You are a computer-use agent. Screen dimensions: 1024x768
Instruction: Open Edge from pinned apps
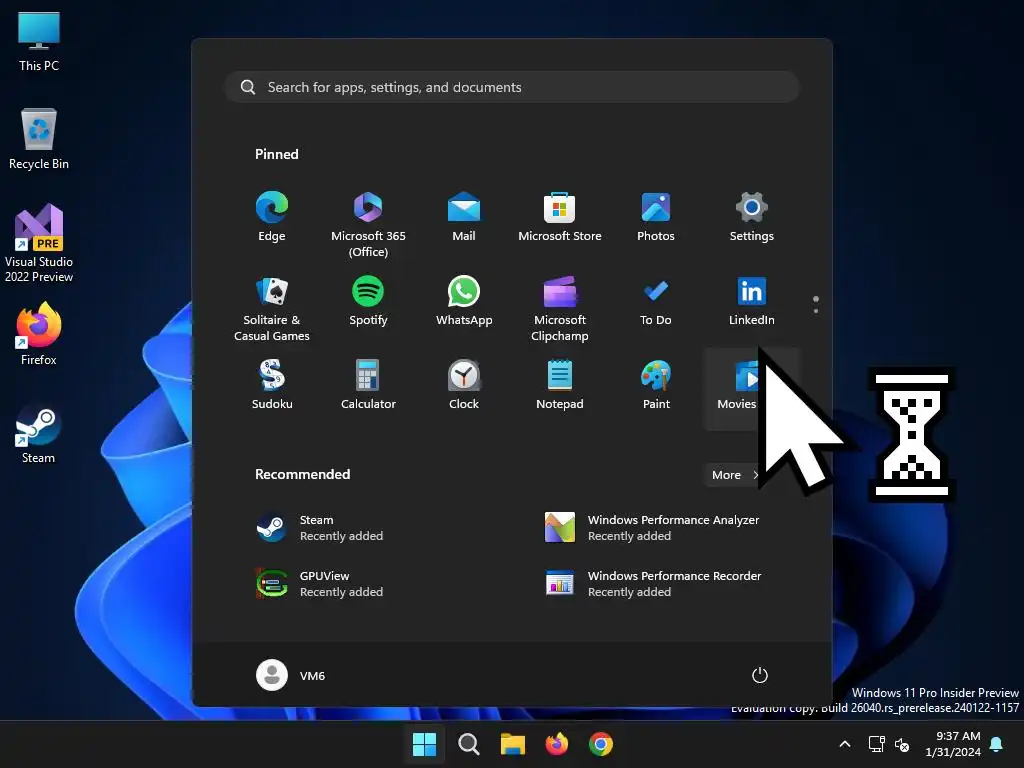tap(272, 216)
